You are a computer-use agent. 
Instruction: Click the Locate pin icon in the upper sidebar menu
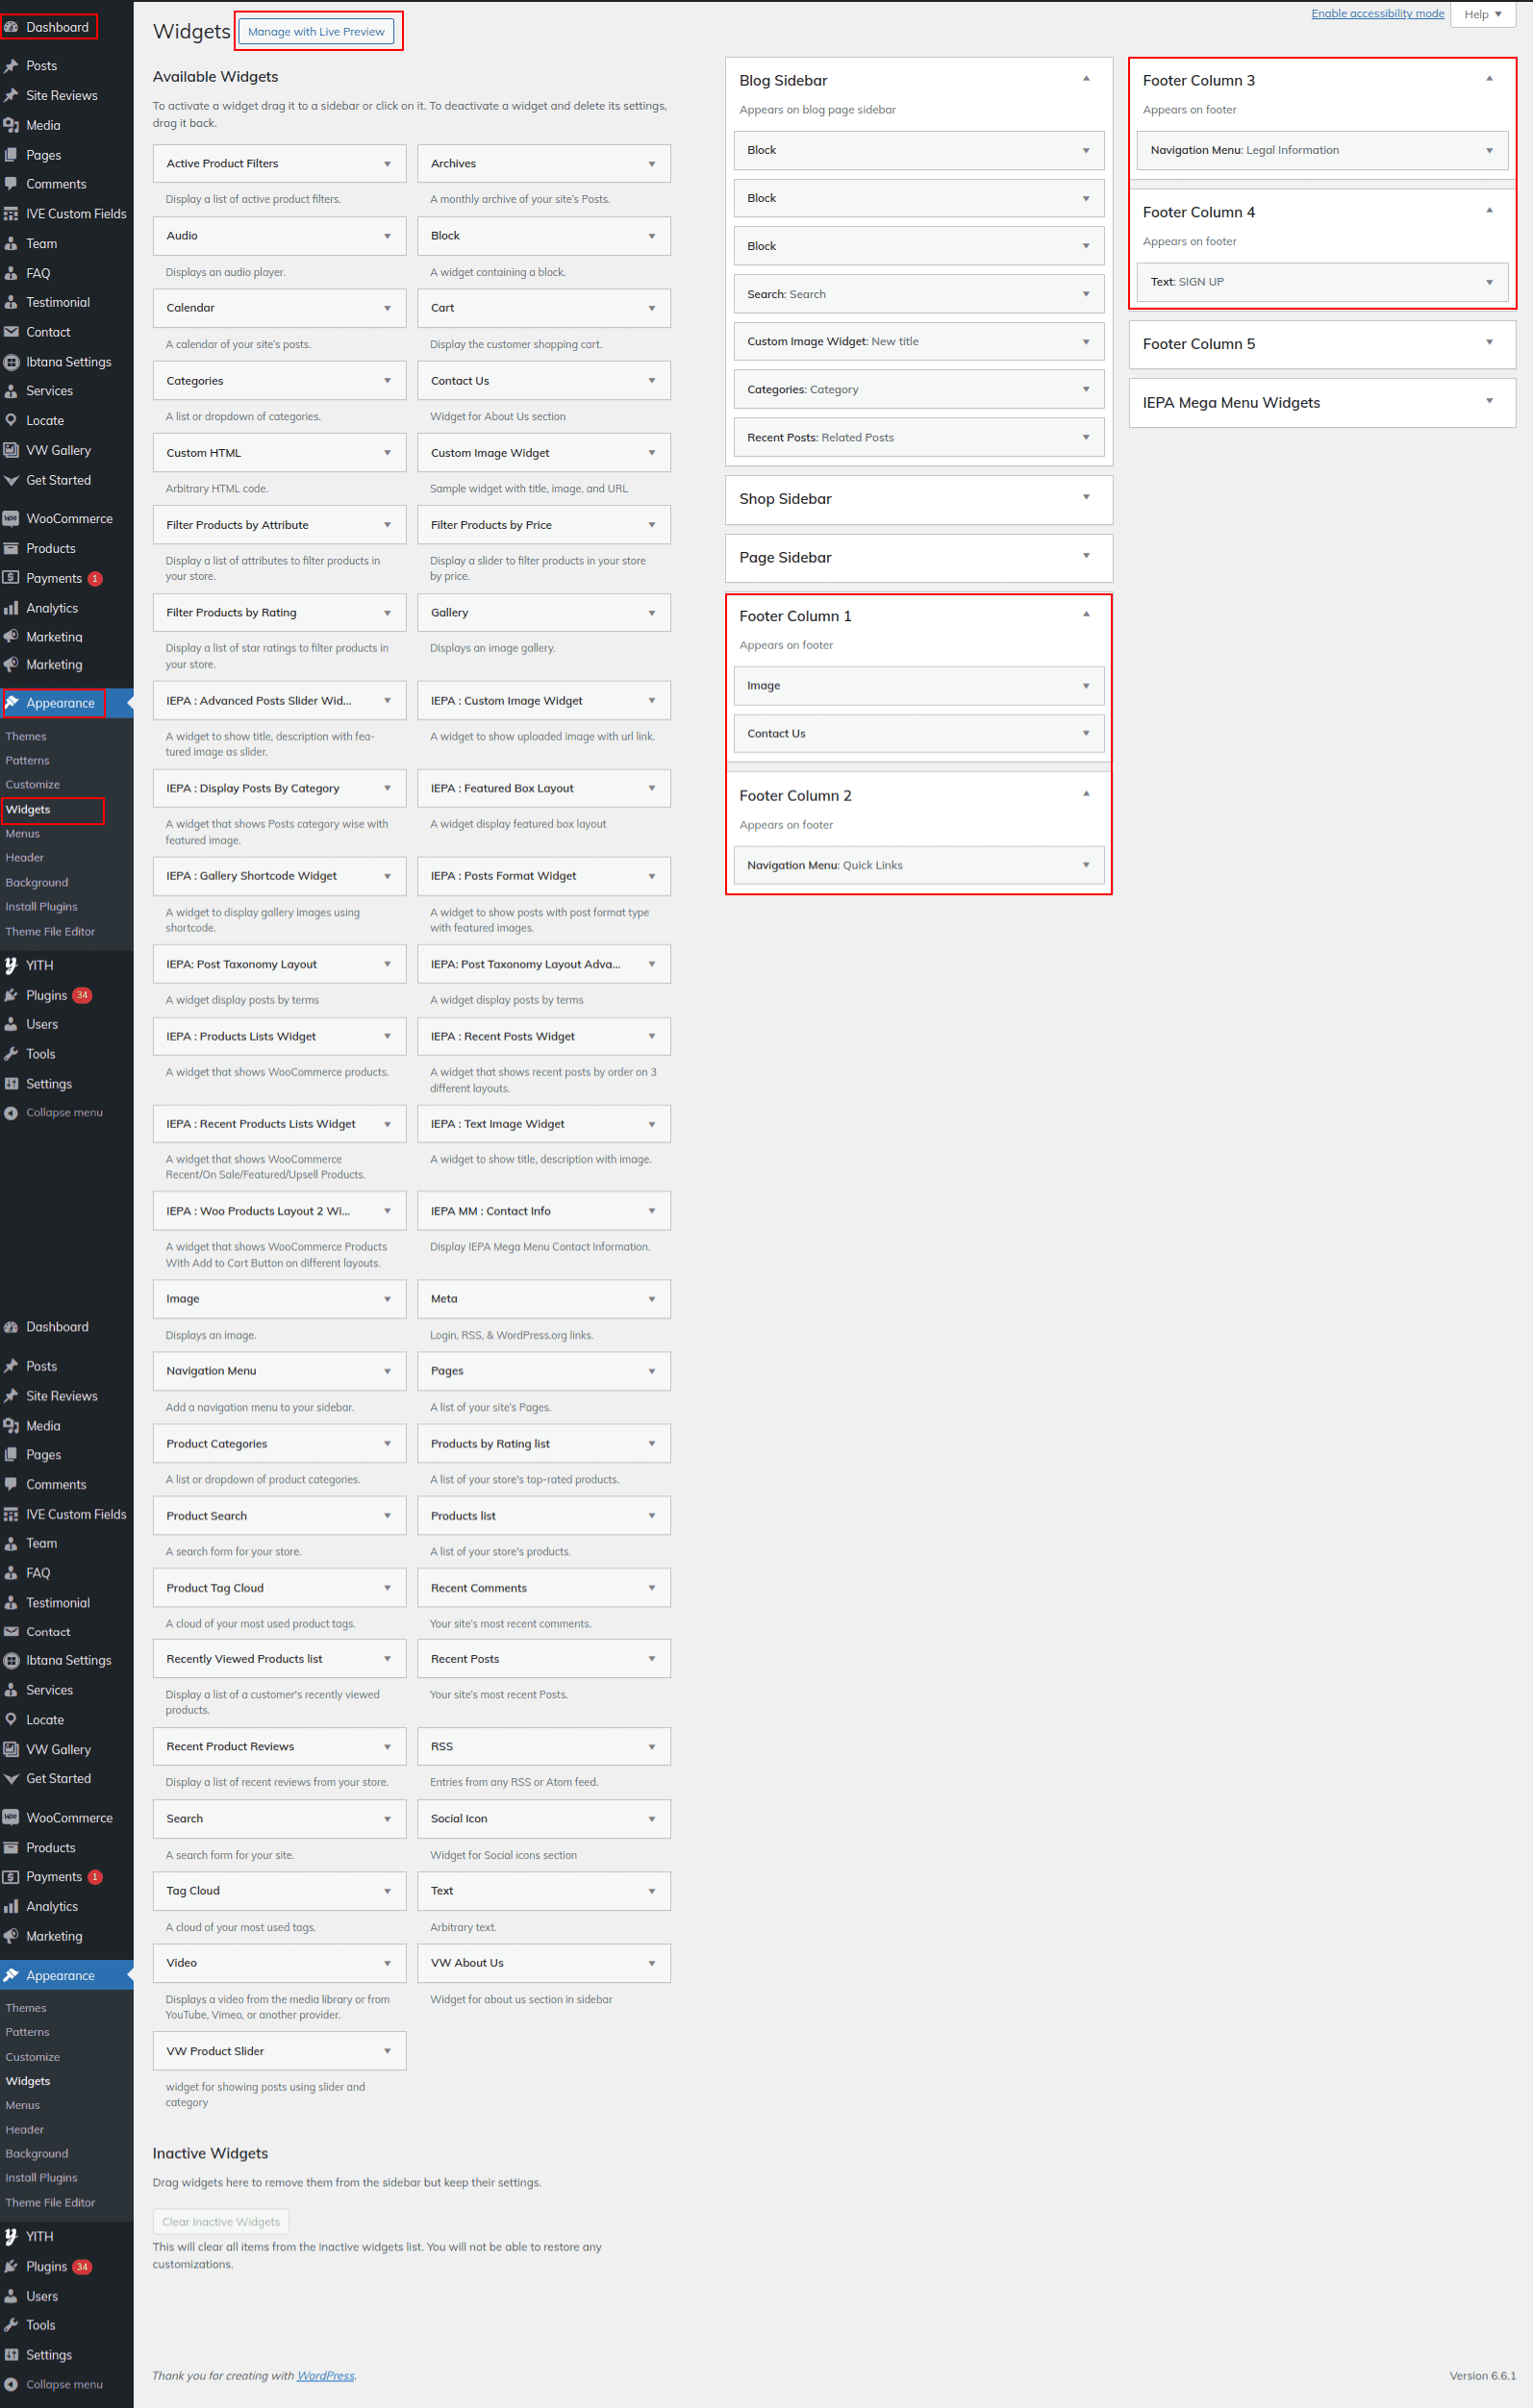coord(11,420)
